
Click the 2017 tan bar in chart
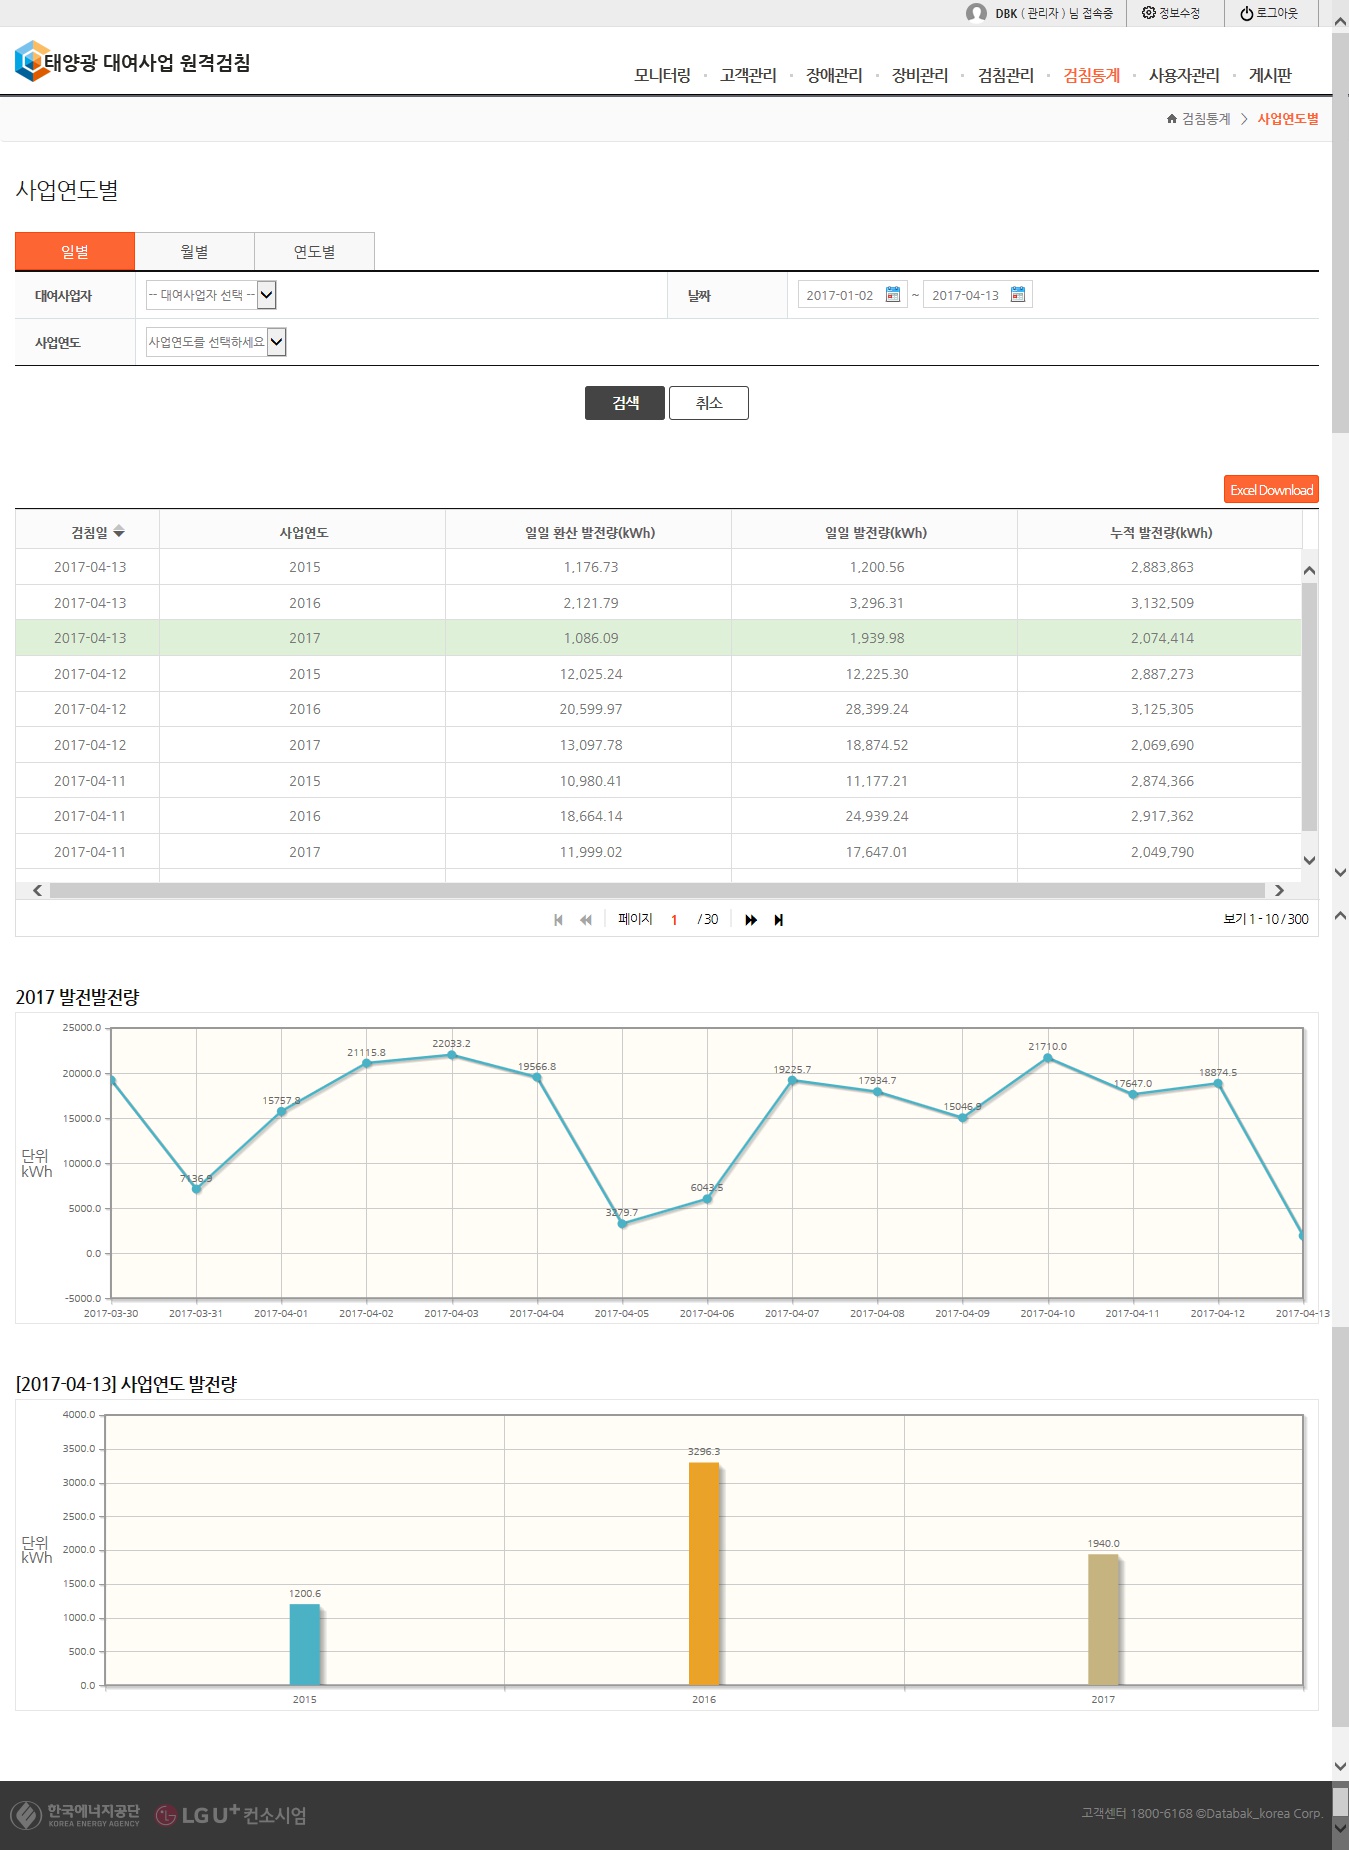1103,1619
